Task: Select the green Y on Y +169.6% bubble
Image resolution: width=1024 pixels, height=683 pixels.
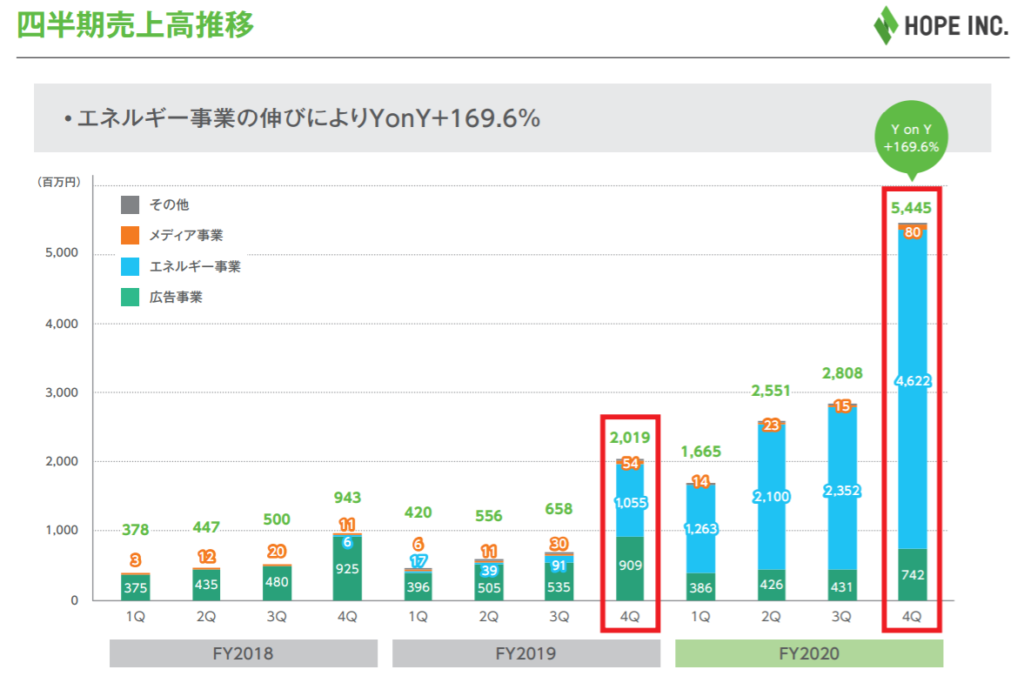Action: (910, 137)
